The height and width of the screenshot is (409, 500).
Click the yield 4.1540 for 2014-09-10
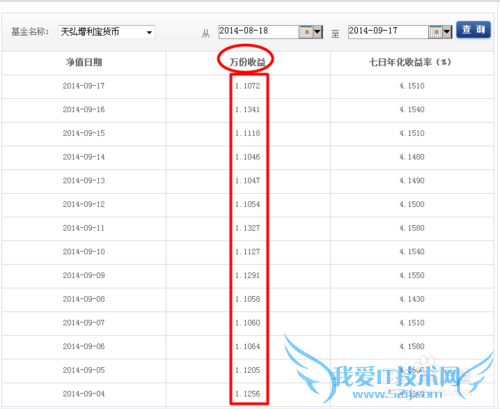tap(412, 252)
